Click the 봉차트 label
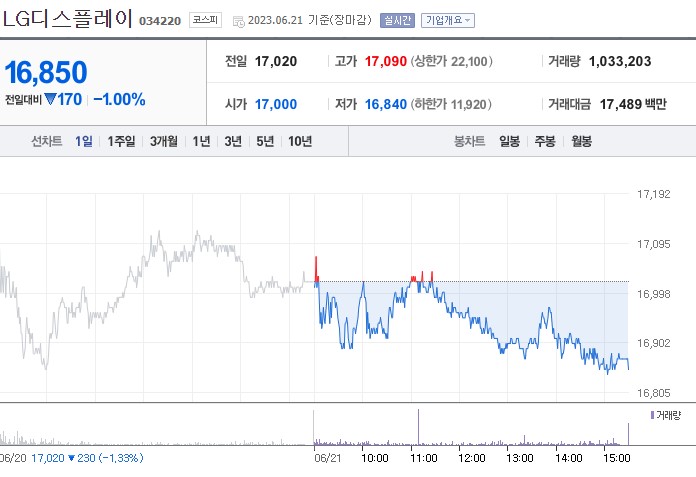696x477 pixels. click(x=469, y=141)
